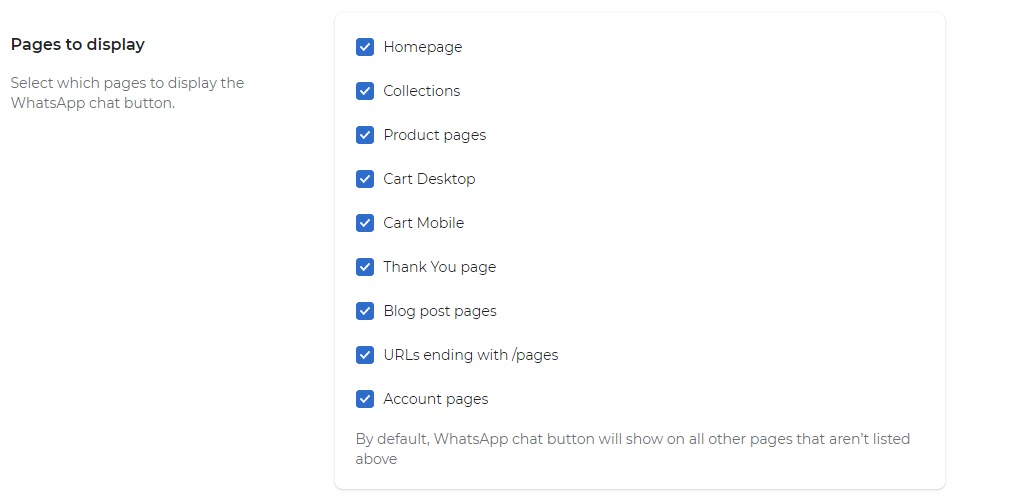Click the 'Account pages' label text
This screenshot has height=500, width=1024.
(436, 399)
